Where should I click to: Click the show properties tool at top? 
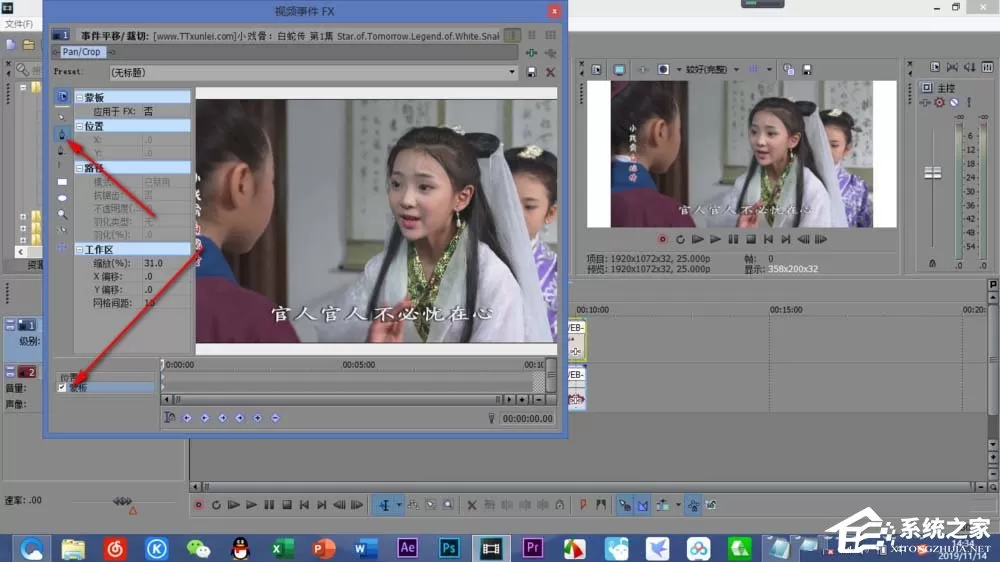coord(62,96)
